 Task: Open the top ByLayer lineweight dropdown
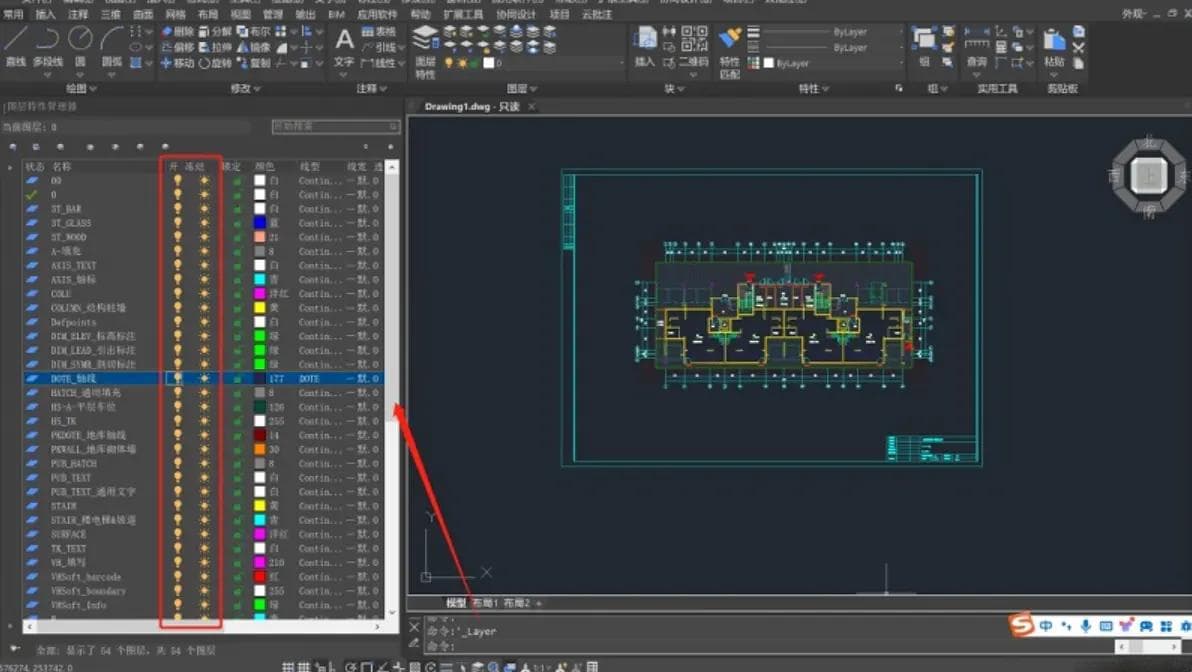(x=832, y=32)
